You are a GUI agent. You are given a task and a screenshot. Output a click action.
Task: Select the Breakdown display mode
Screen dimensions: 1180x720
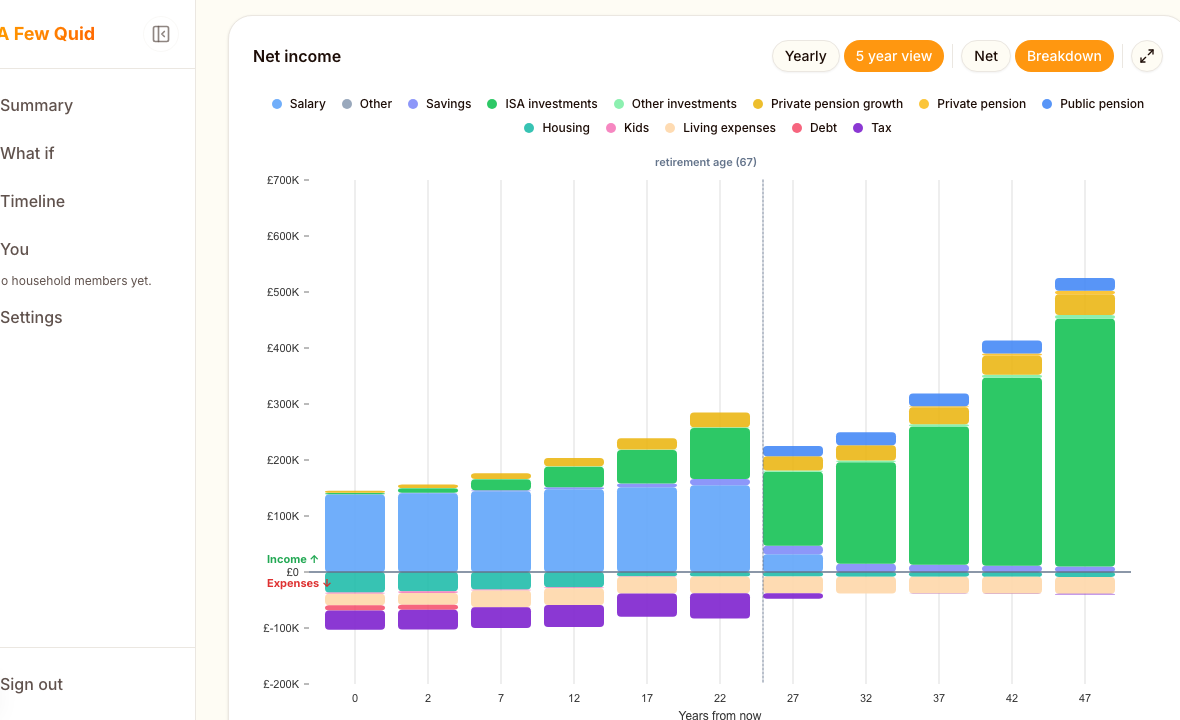pos(1064,56)
